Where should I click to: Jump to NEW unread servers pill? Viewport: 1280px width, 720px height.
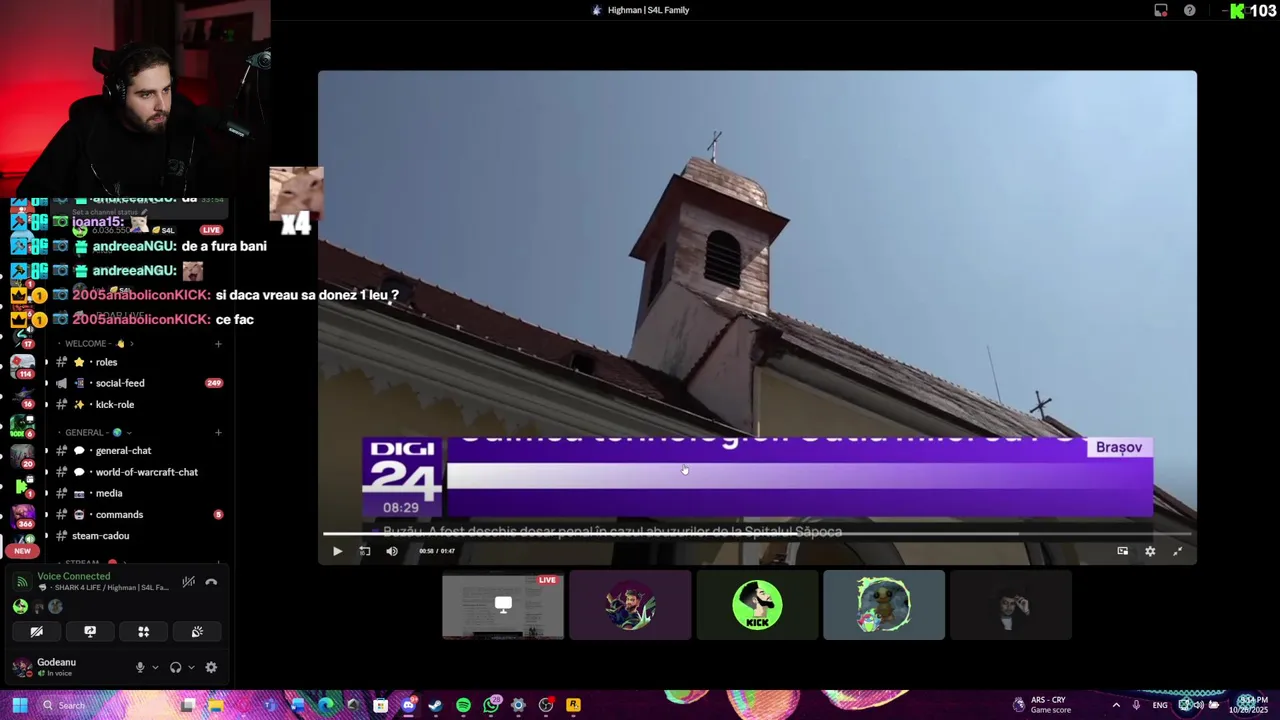pyautogui.click(x=22, y=551)
